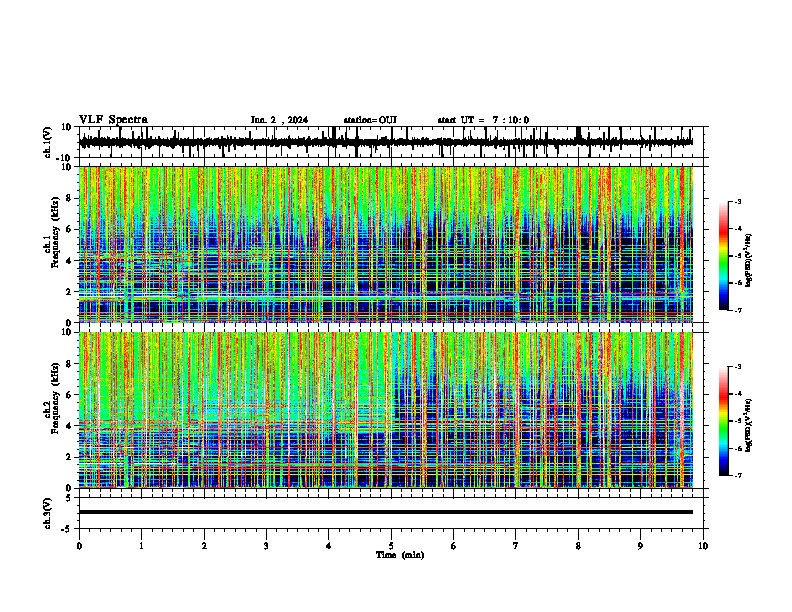The width and height of the screenshot is (792, 612).
Task: Click the flat ch.3 voltage trace
Action: pyautogui.click(x=386, y=512)
